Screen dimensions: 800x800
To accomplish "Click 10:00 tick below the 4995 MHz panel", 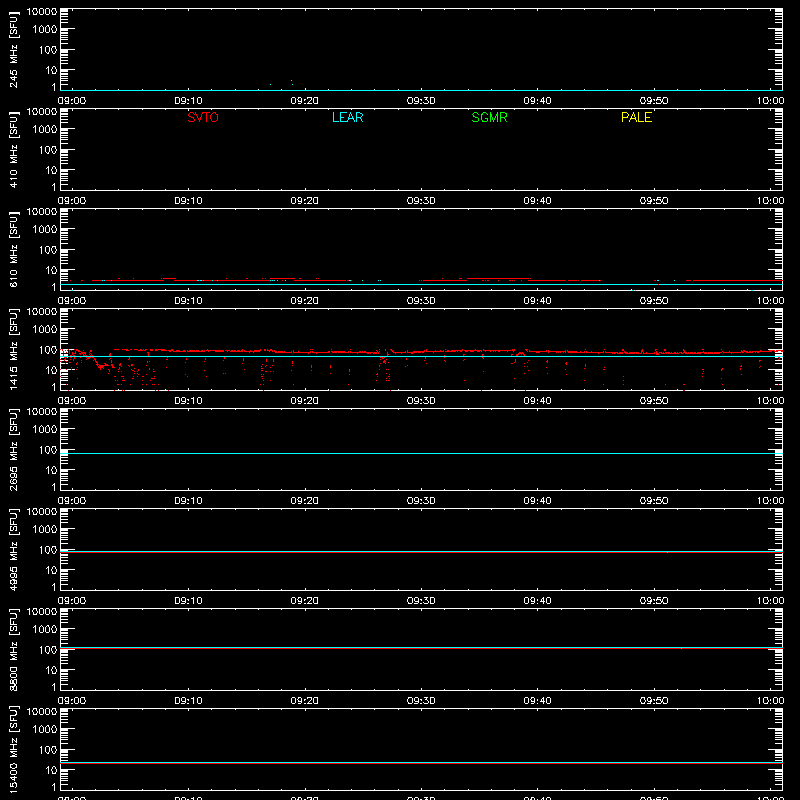I will 770,601.
